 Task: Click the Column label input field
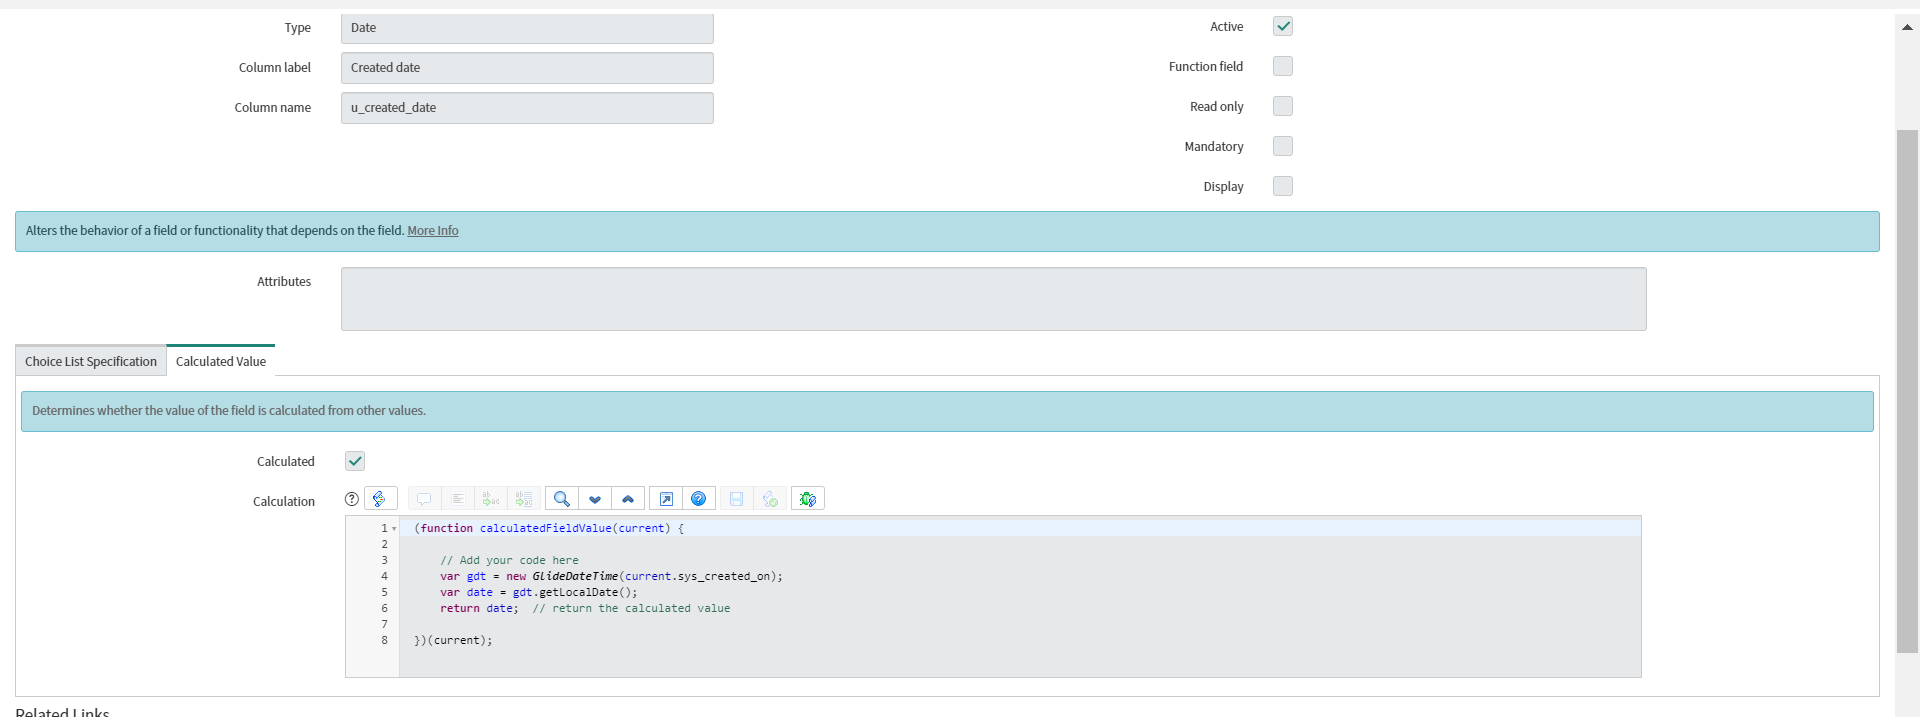527,68
